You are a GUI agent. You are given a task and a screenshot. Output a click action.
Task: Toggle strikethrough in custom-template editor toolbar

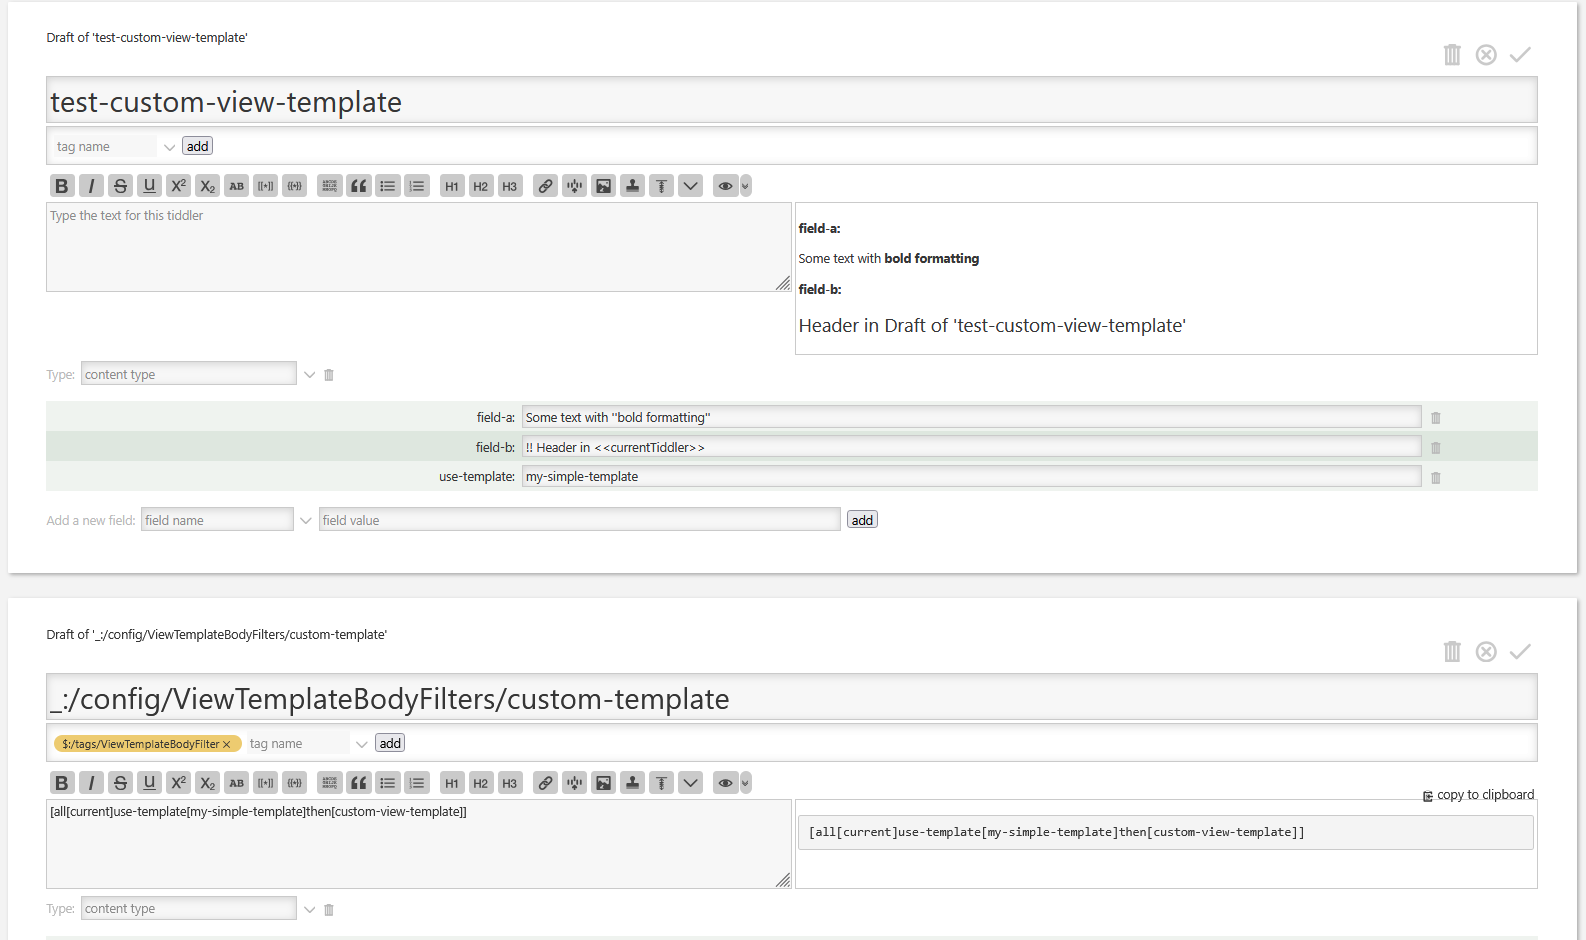coord(120,783)
